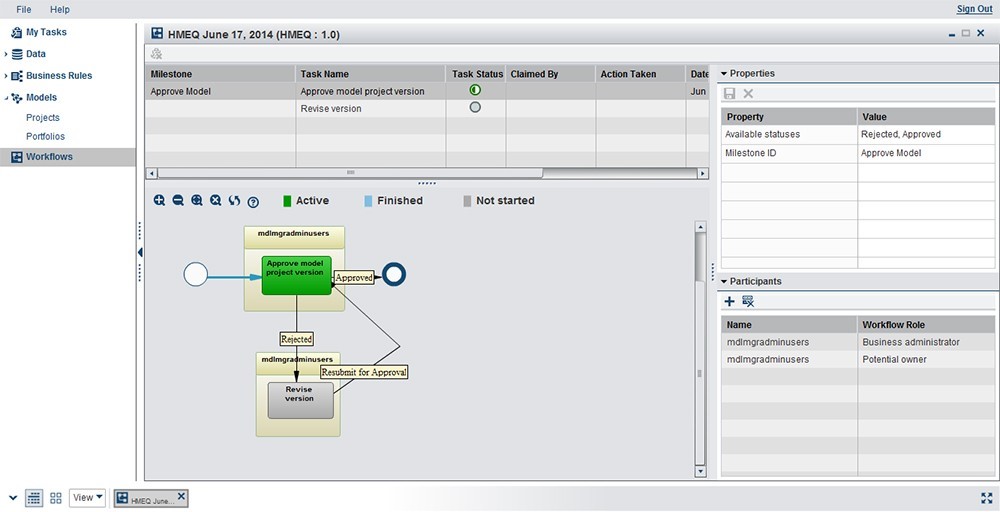Image resolution: width=1000 pixels, height=512 pixels.
Task: Click the remove participant icon
Action: pos(748,301)
